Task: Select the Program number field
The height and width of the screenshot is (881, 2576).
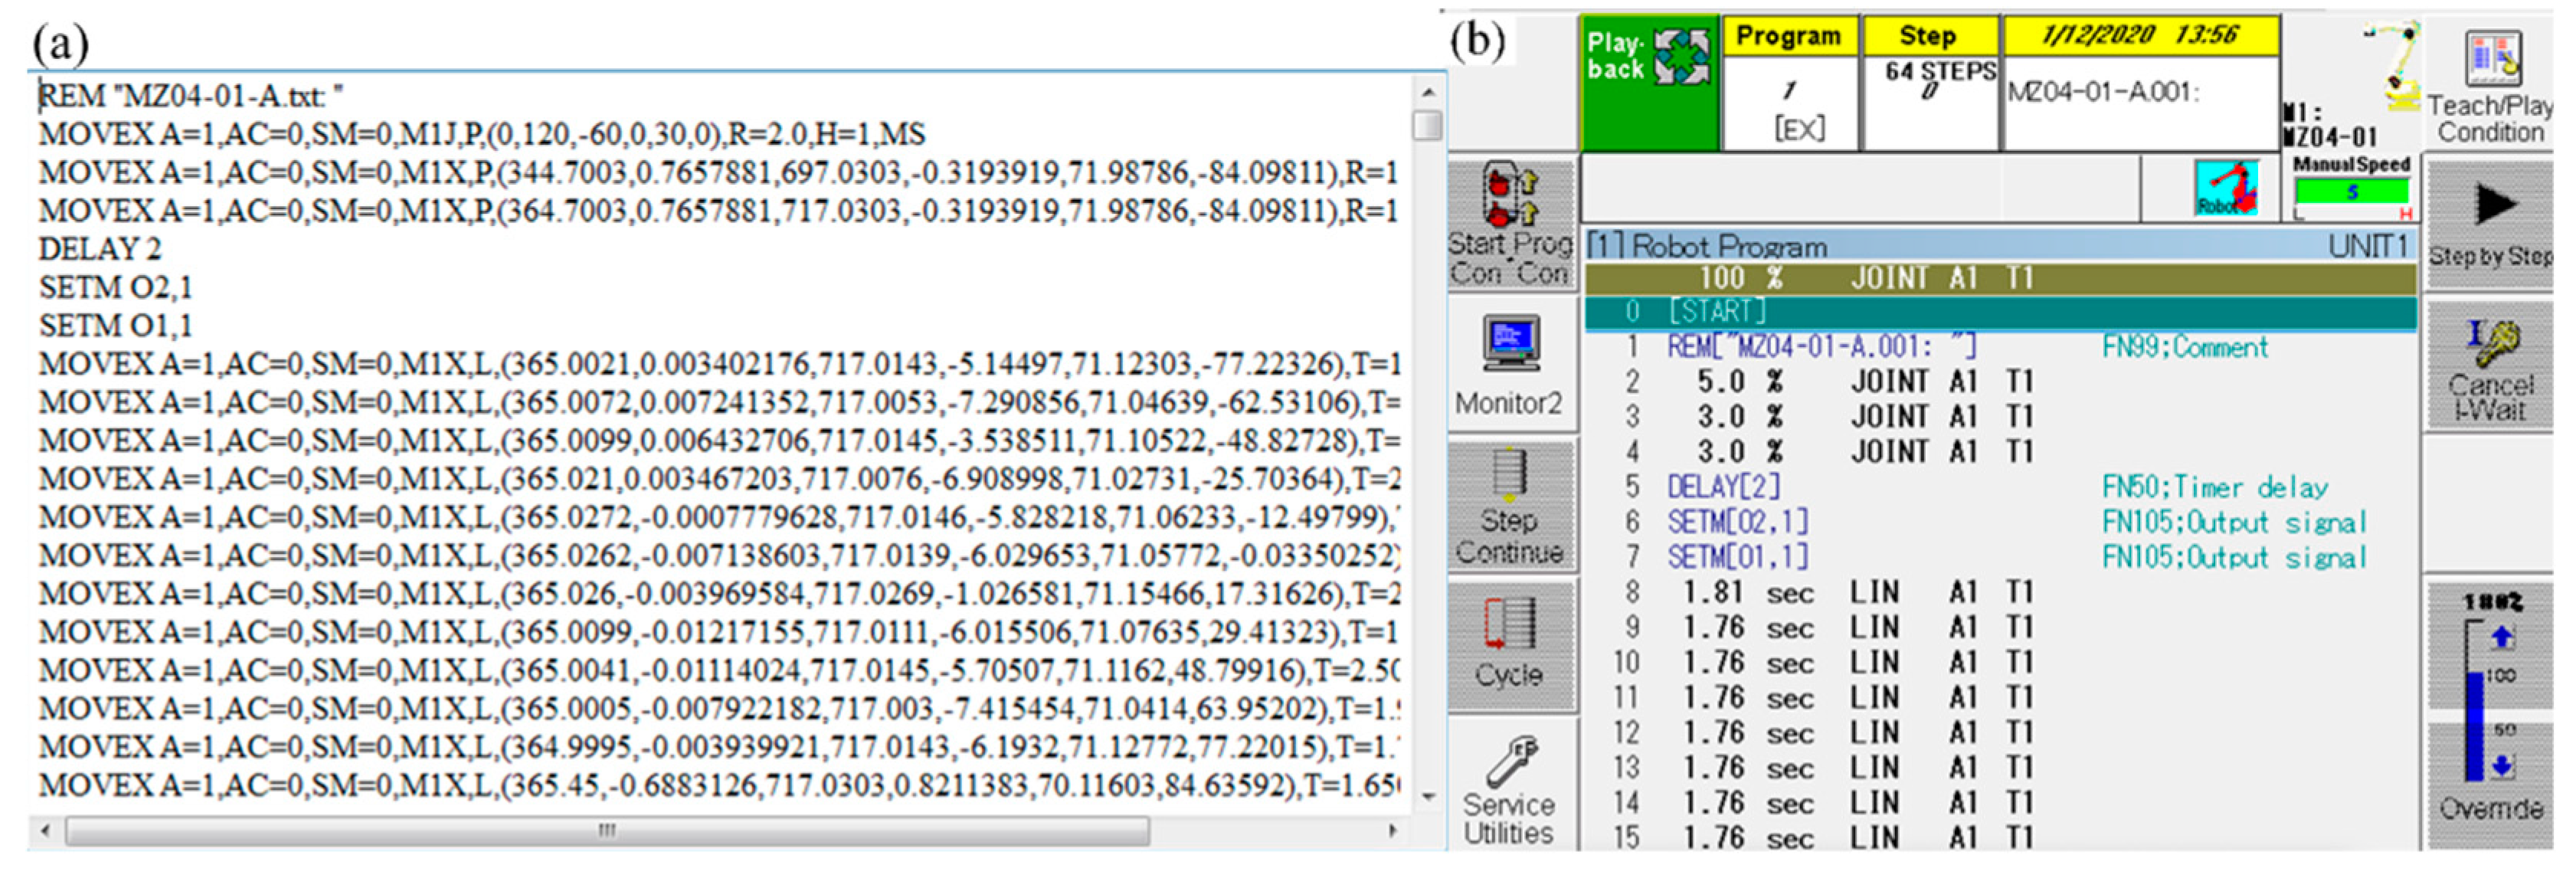Action: click(x=1789, y=100)
